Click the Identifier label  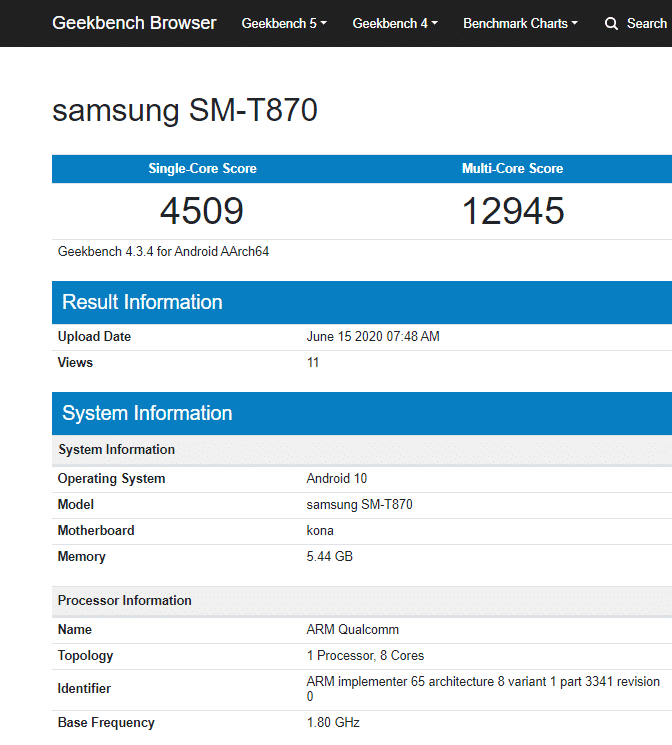pyautogui.click(x=84, y=688)
